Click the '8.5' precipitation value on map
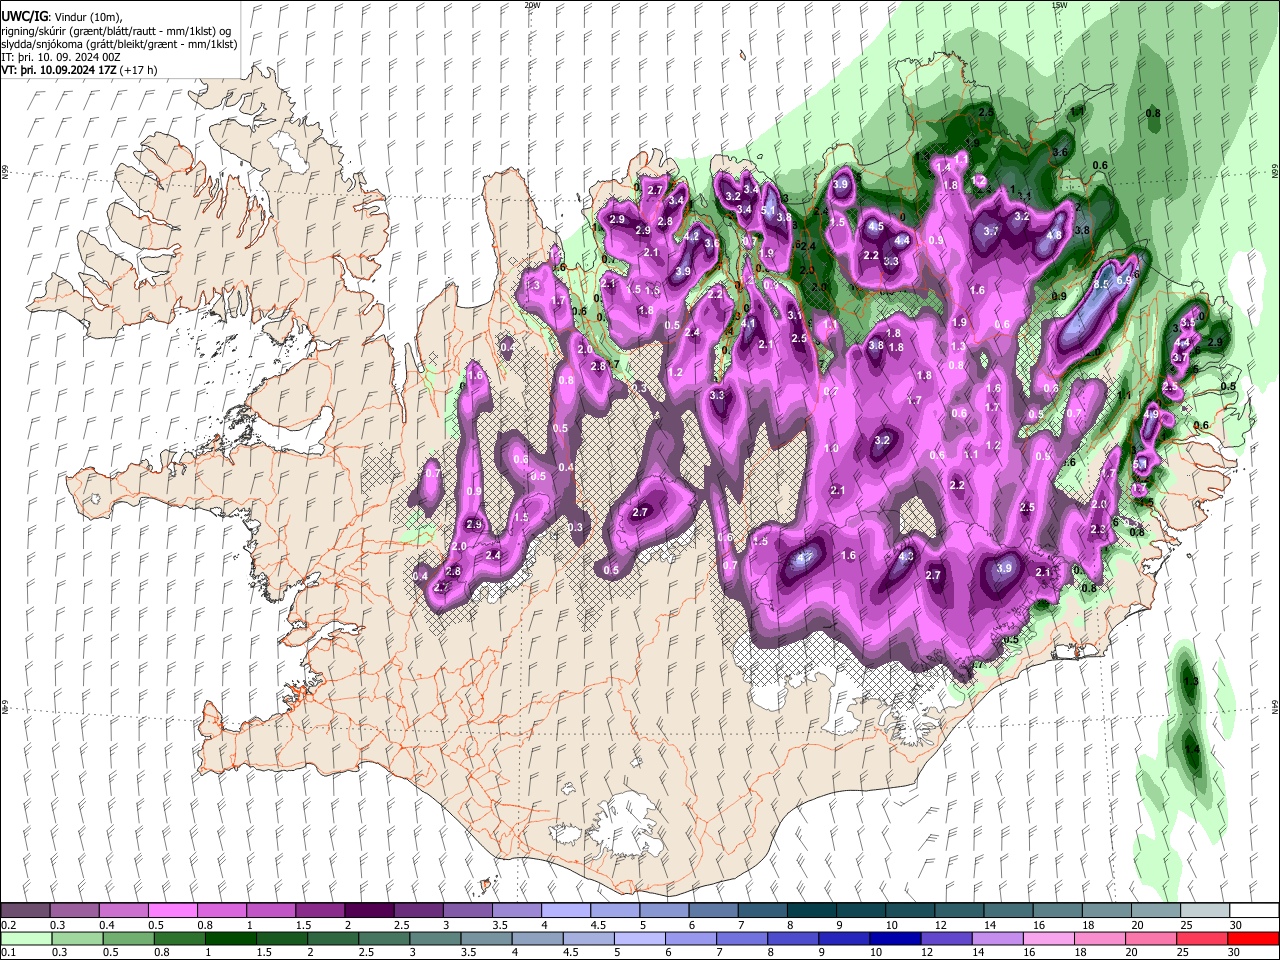The height and width of the screenshot is (960, 1280). pos(1102,285)
